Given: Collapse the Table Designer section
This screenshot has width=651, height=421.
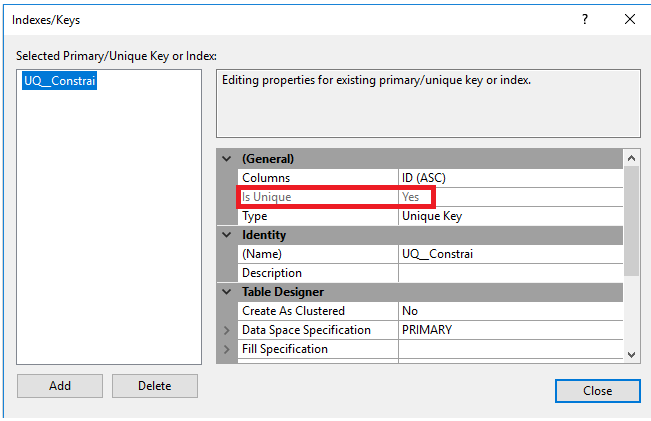Looking at the screenshot, I should pos(226,292).
